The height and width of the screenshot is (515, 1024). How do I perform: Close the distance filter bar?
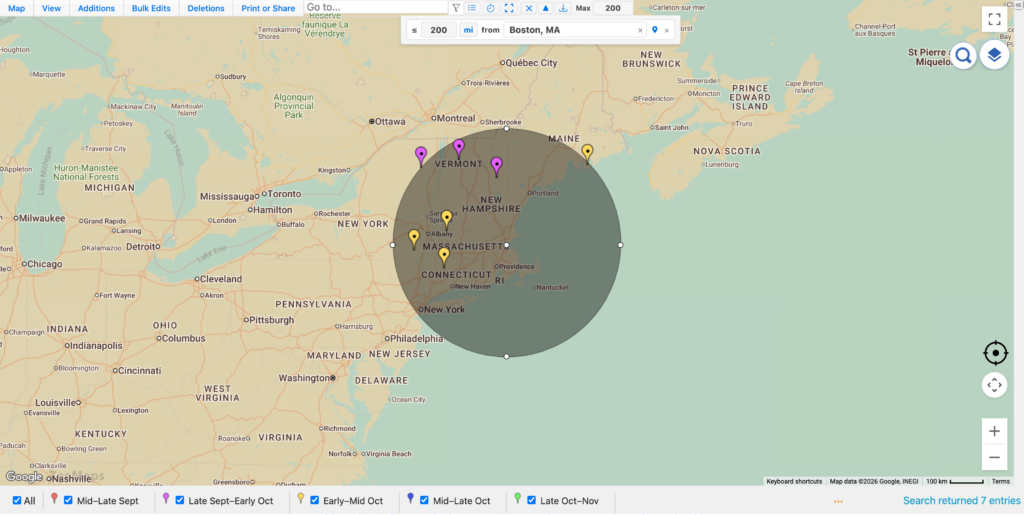pos(667,31)
